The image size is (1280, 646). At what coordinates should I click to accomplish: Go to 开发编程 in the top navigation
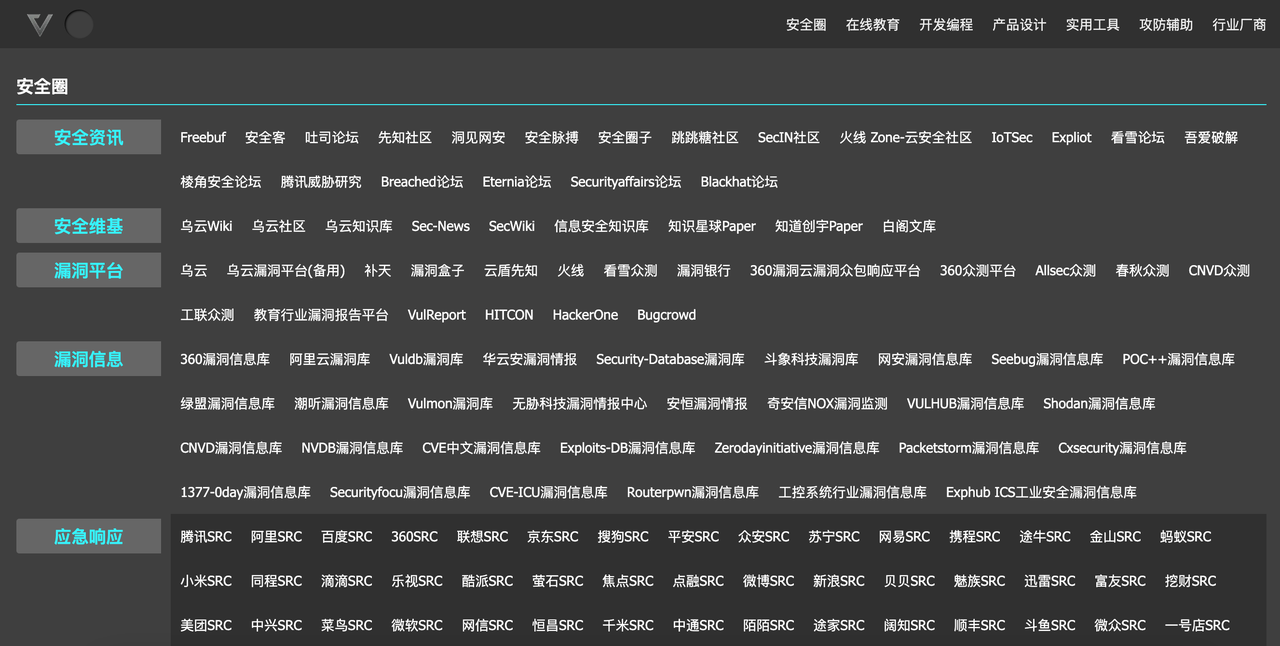pos(946,25)
